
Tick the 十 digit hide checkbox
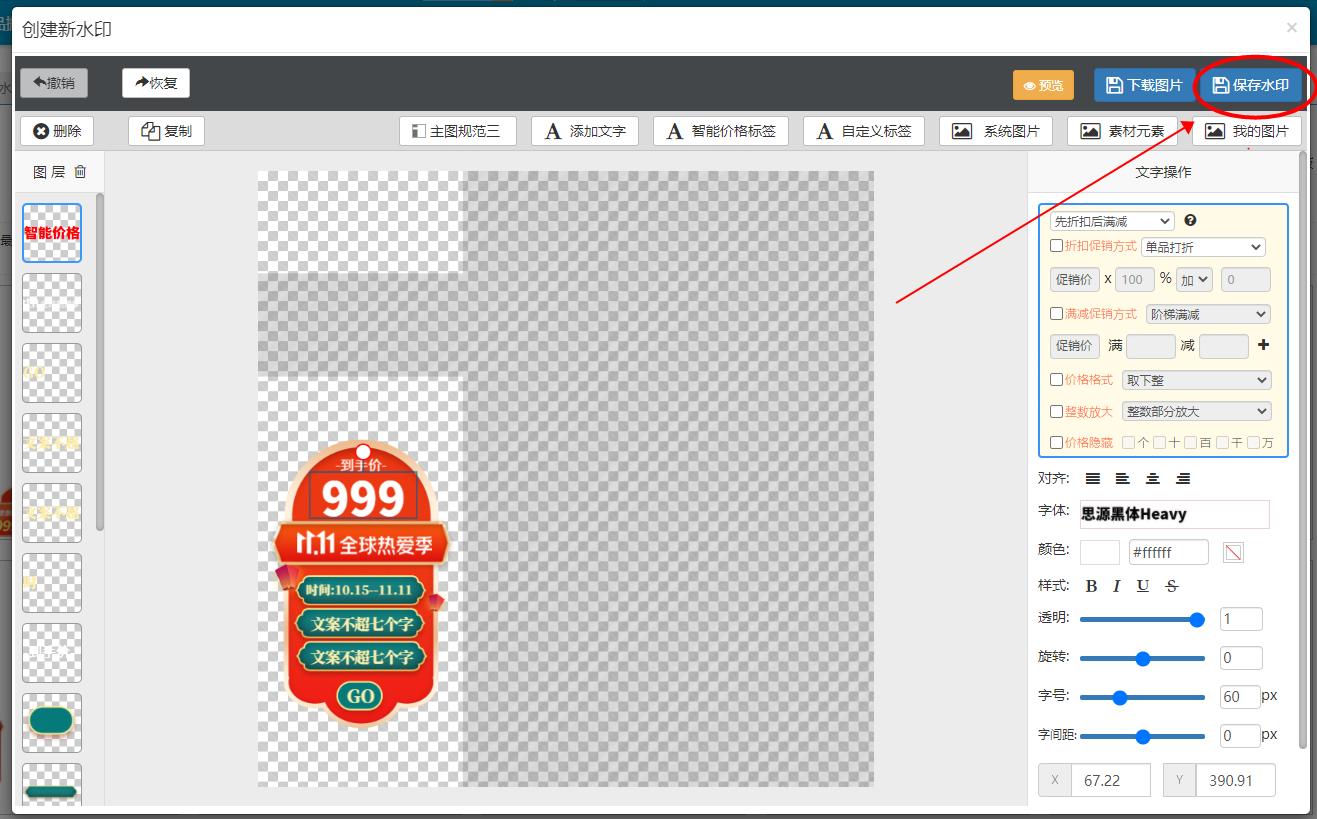coord(1159,442)
